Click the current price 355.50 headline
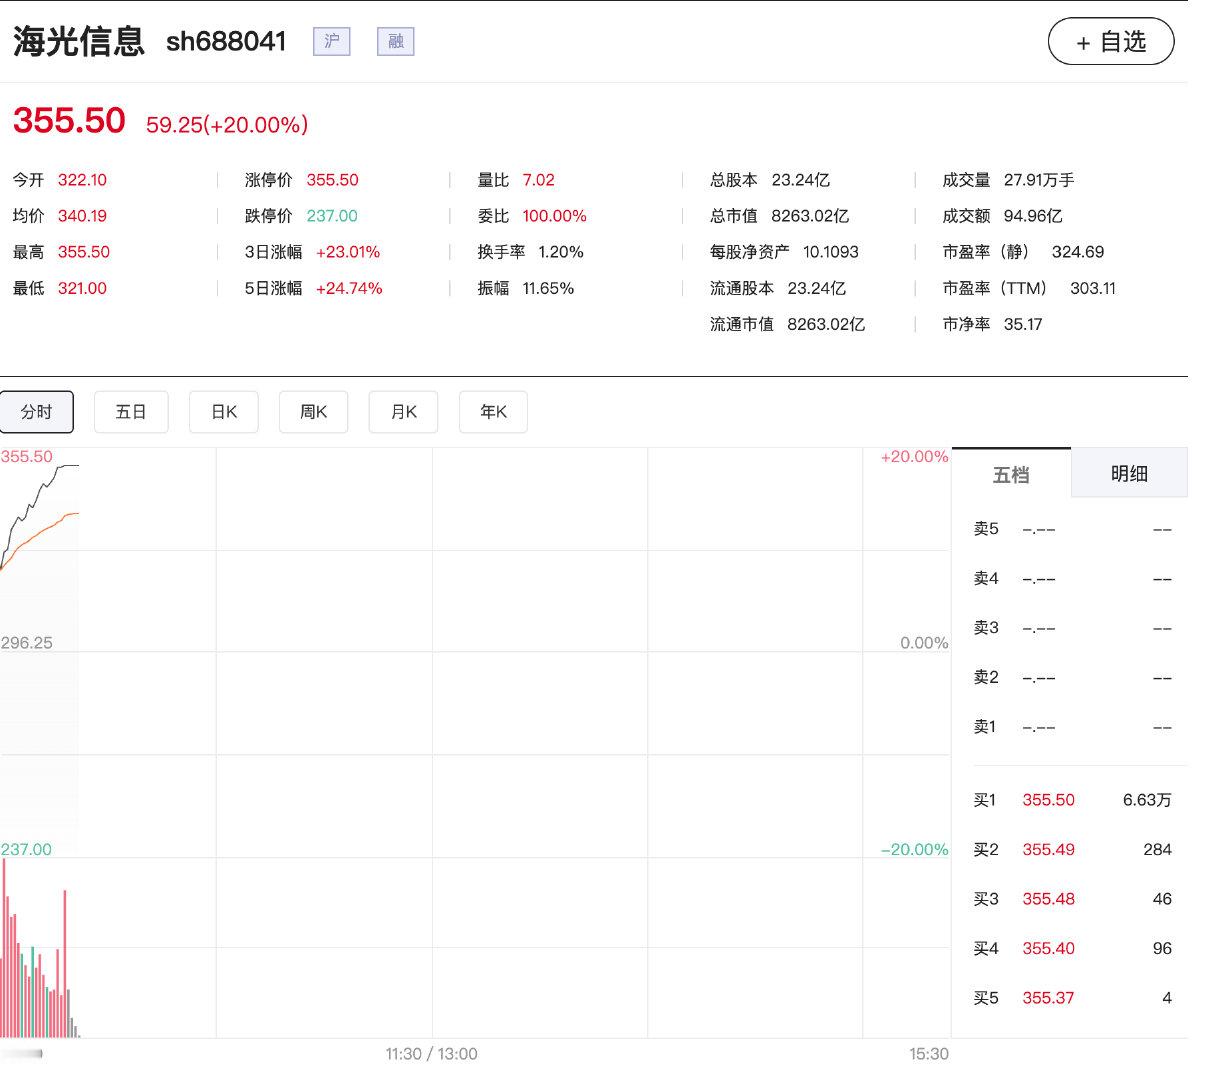This screenshot has width=1212, height=1080. pos(69,121)
